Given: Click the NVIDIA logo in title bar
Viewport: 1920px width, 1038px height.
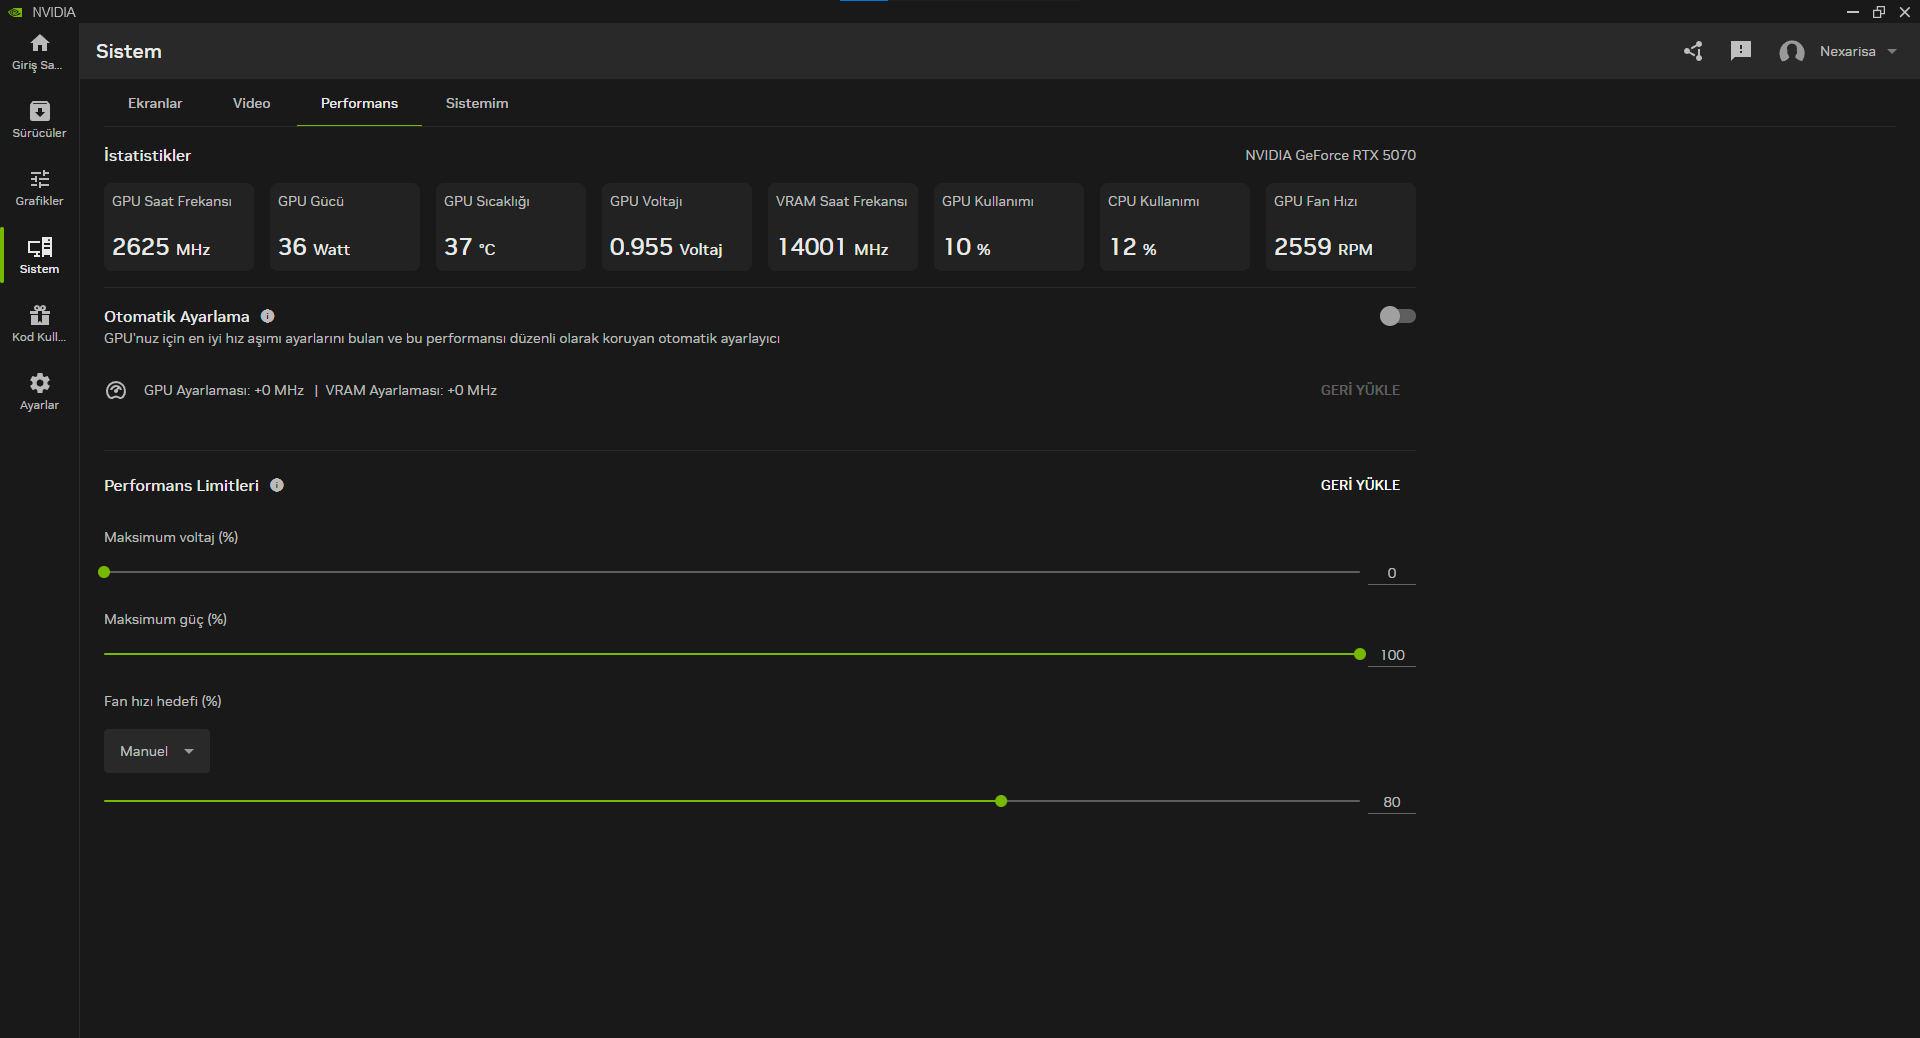Looking at the screenshot, I should coord(15,12).
